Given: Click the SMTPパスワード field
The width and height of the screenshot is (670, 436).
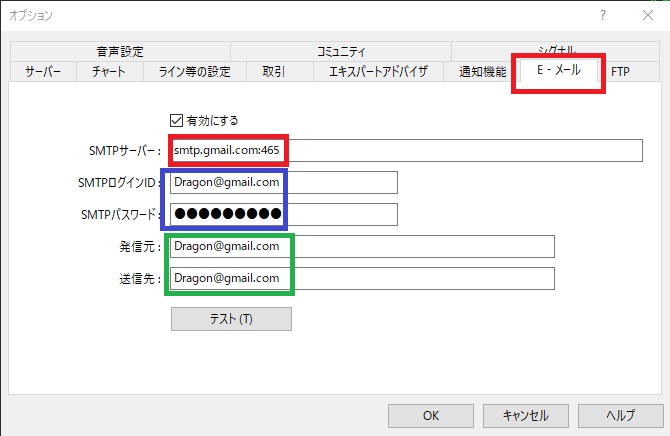Looking at the screenshot, I should 284,214.
